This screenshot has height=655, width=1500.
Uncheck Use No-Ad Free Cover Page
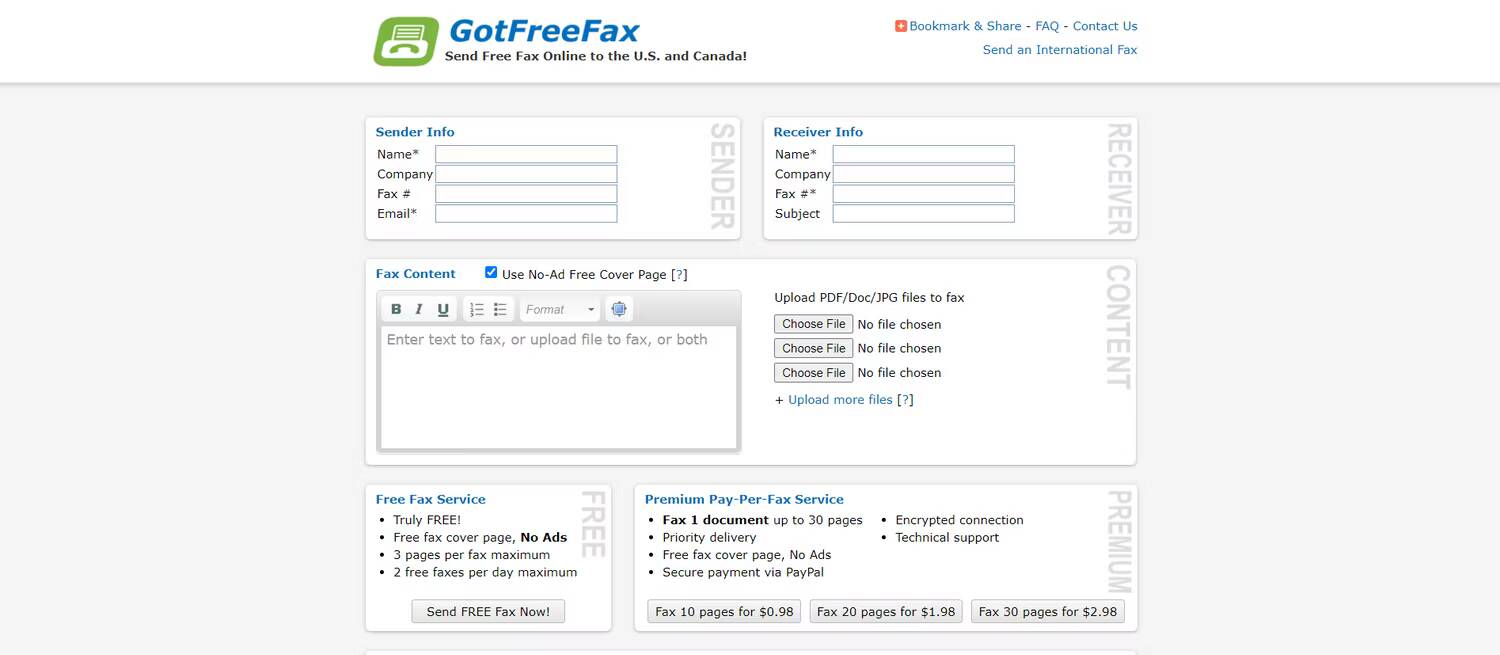point(490,271)
